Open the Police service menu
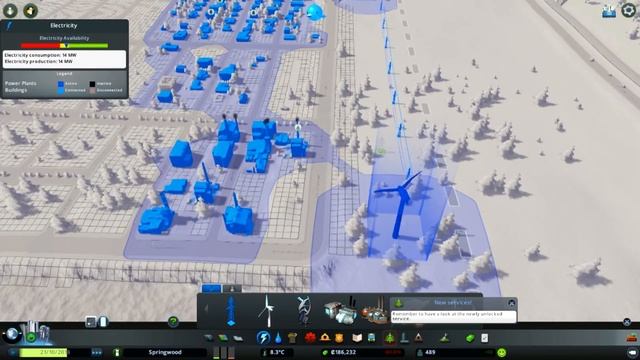640x360 pixels. coord(339,338)
